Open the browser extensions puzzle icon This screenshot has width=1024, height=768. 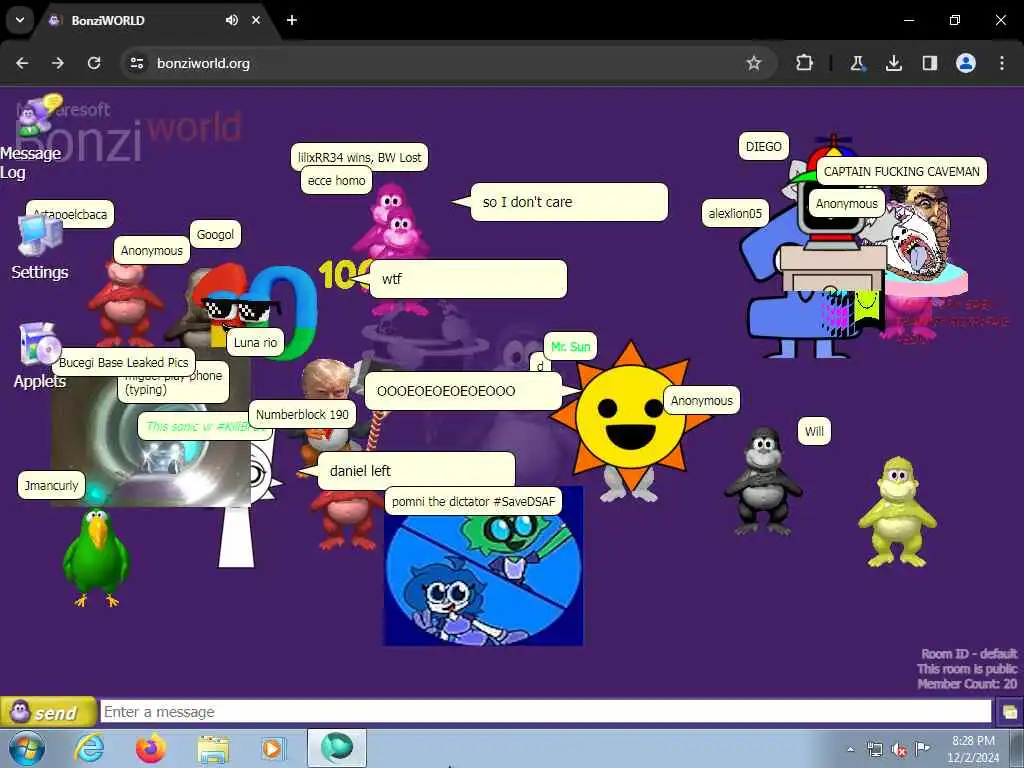(x=805, y=63)
